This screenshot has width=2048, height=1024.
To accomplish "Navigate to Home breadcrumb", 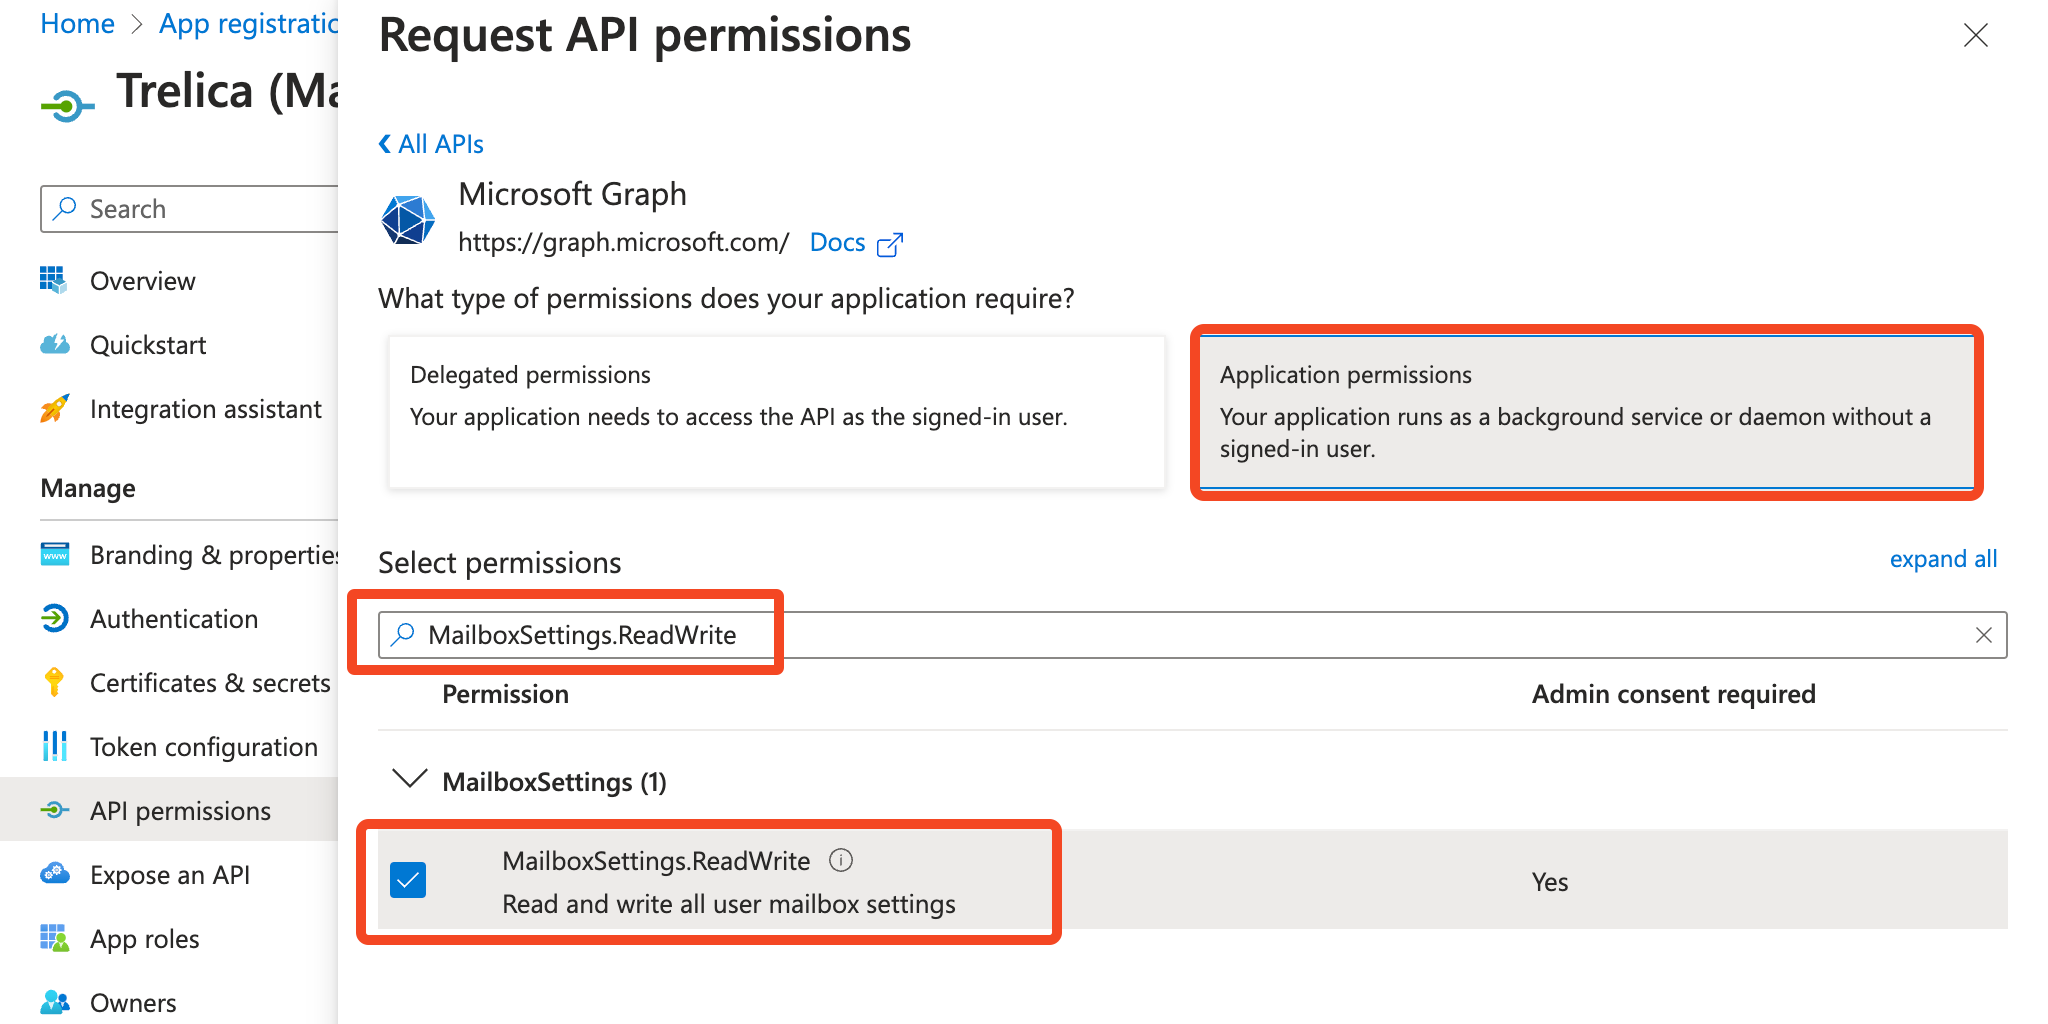I will [x=77, y=24].
